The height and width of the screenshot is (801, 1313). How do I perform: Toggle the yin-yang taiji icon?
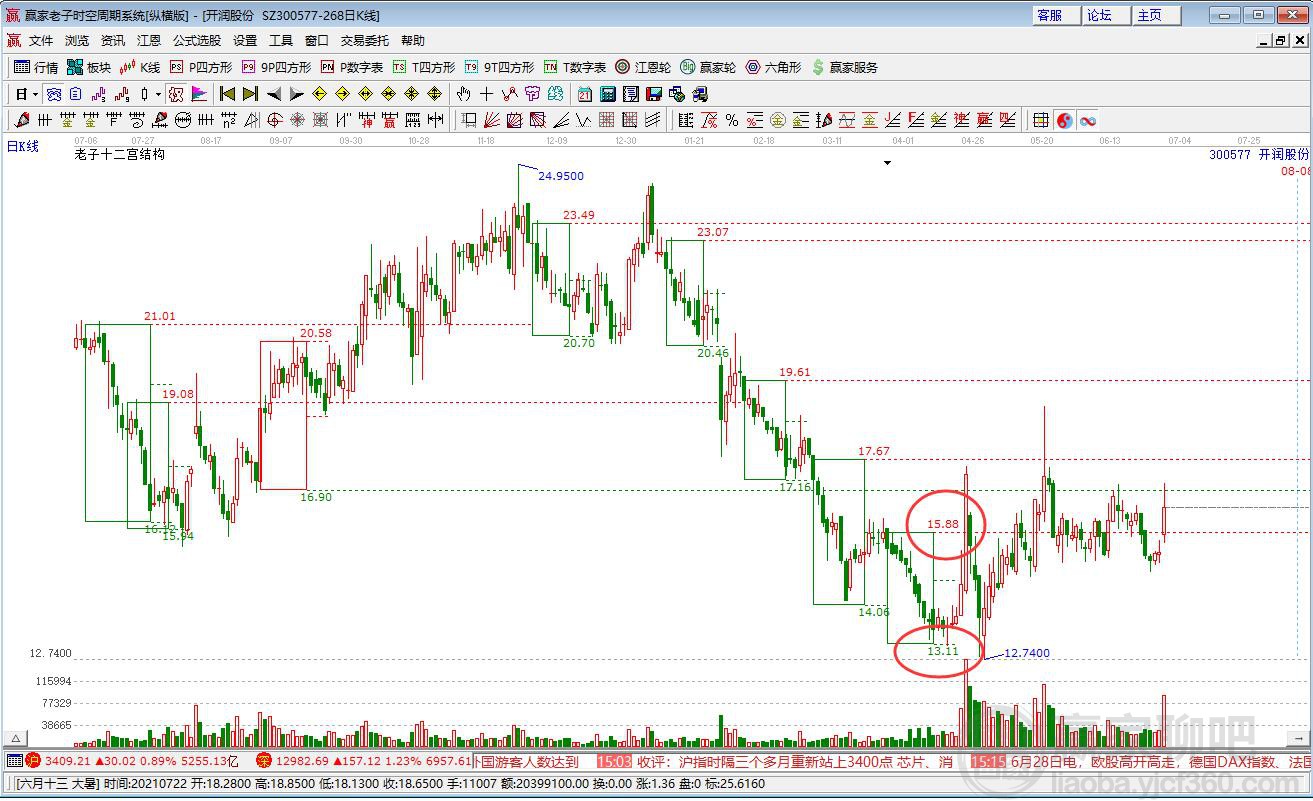(x=1064, y=120)
